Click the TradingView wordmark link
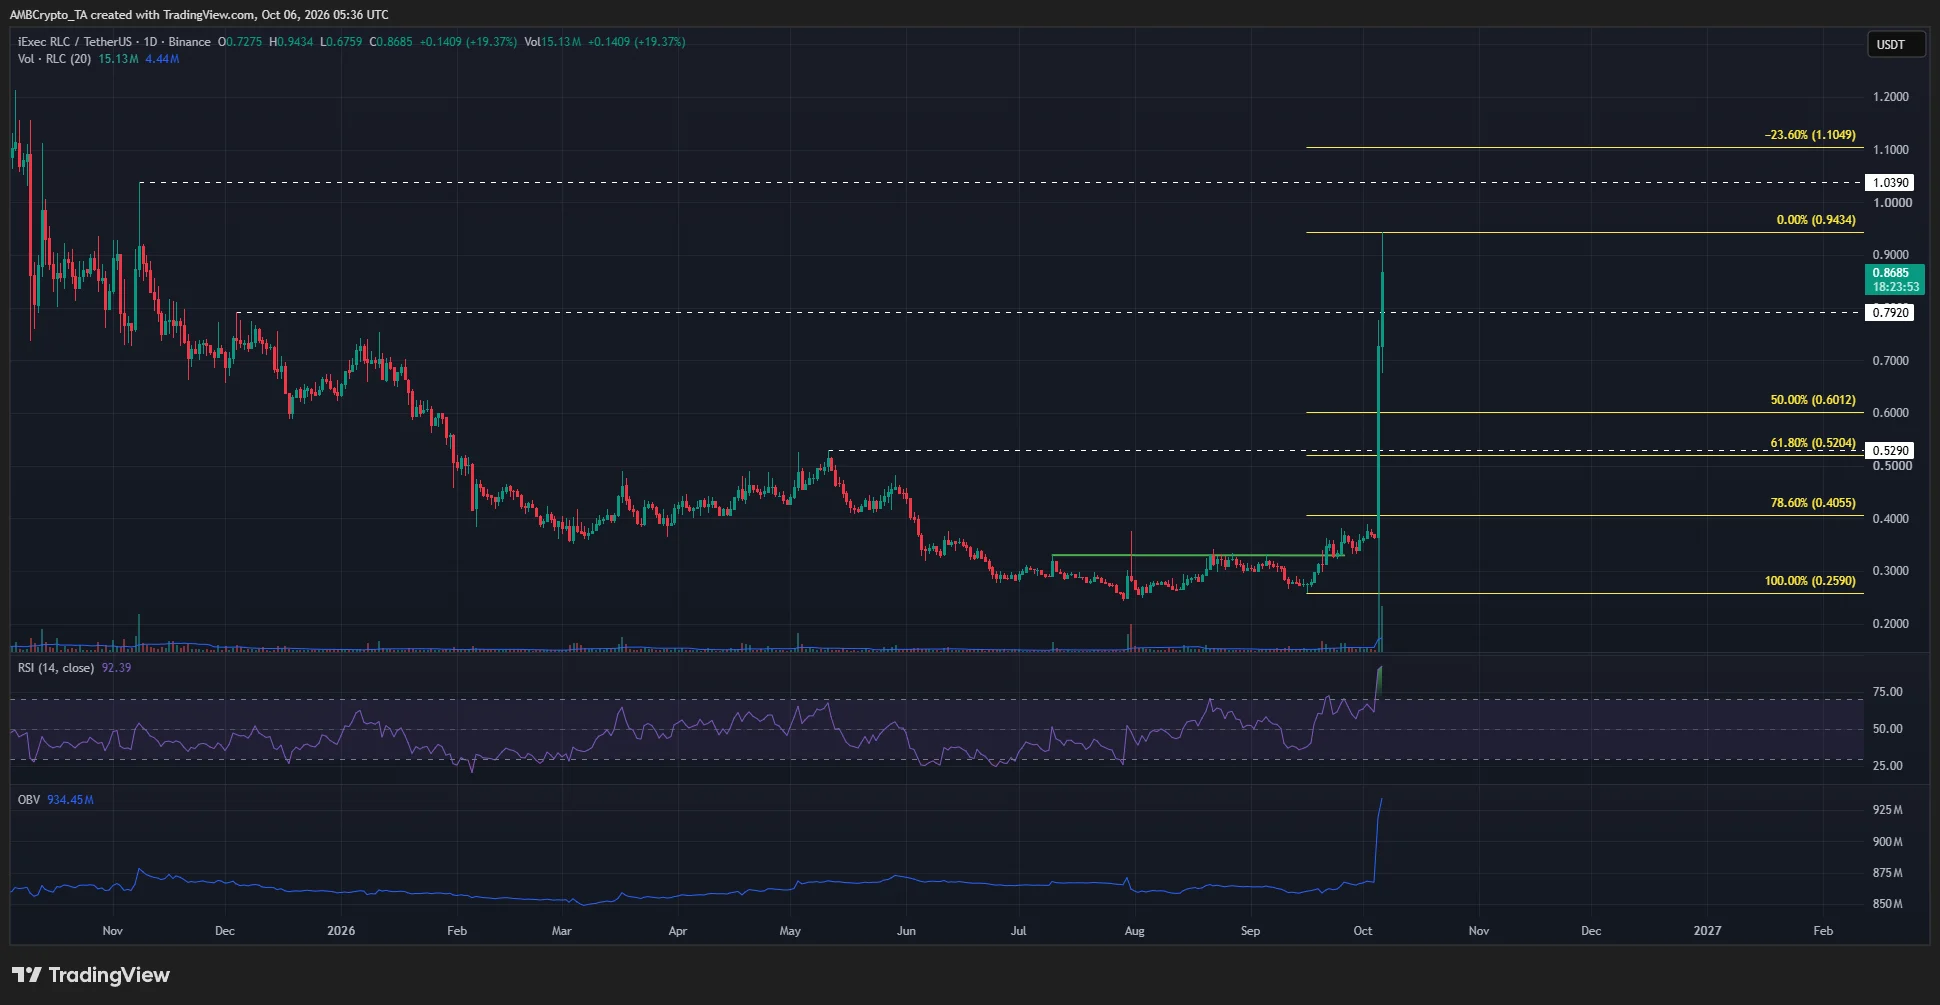The image size is (1940, 1005). pyautogui.click(x=109, y=975)
